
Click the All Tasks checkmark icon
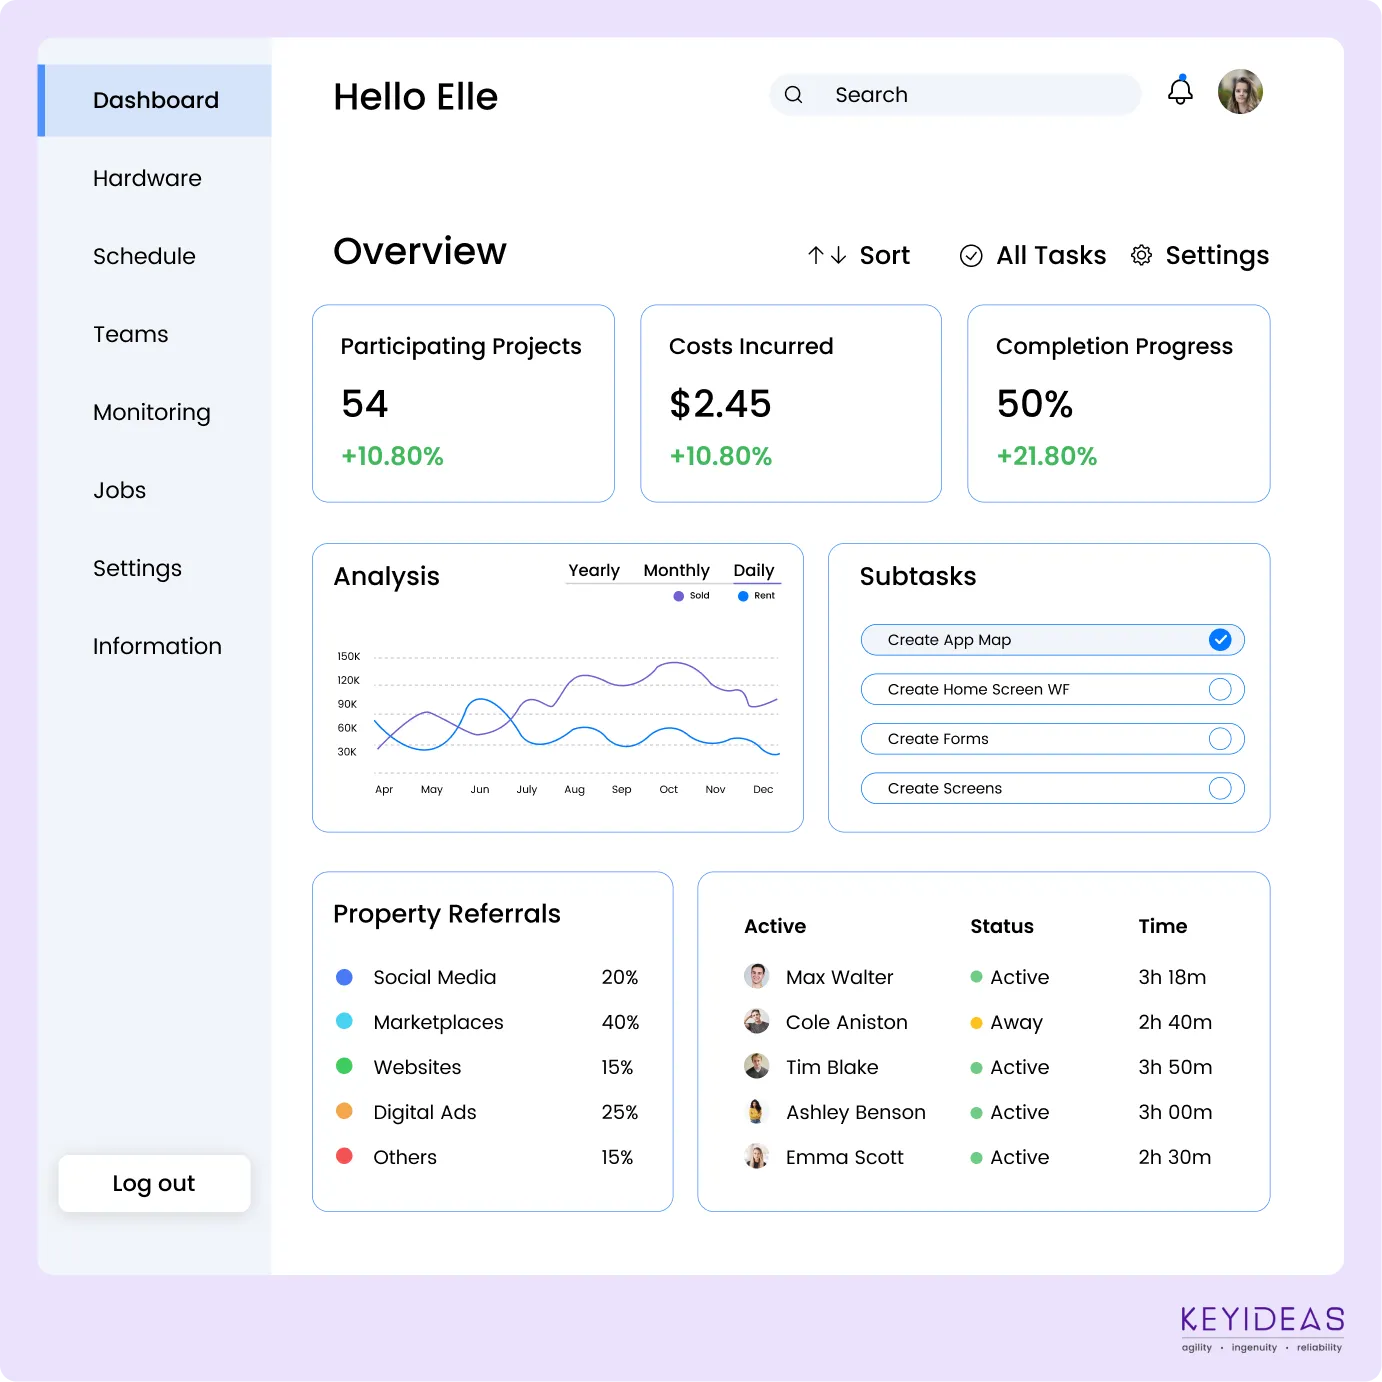click(x=971, y=256)
